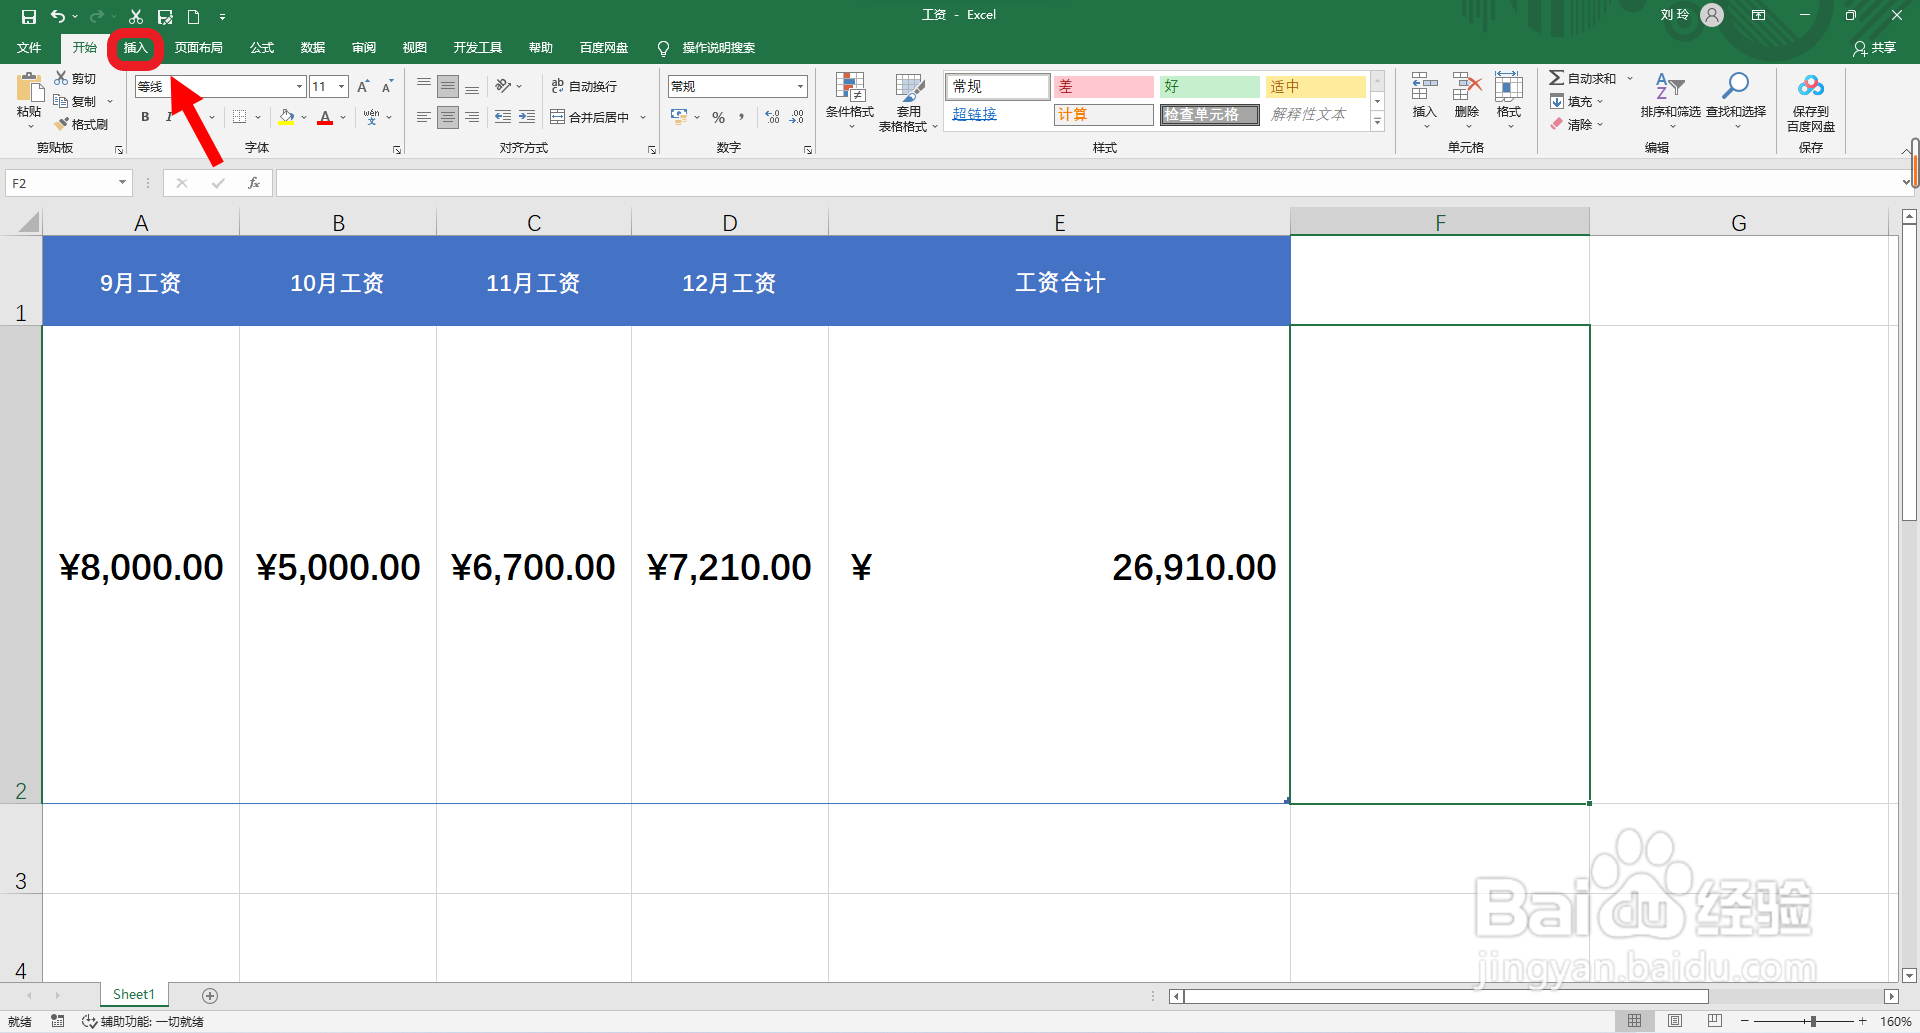
Task: Open the 文件 file menu
Action: coord(29,47)
